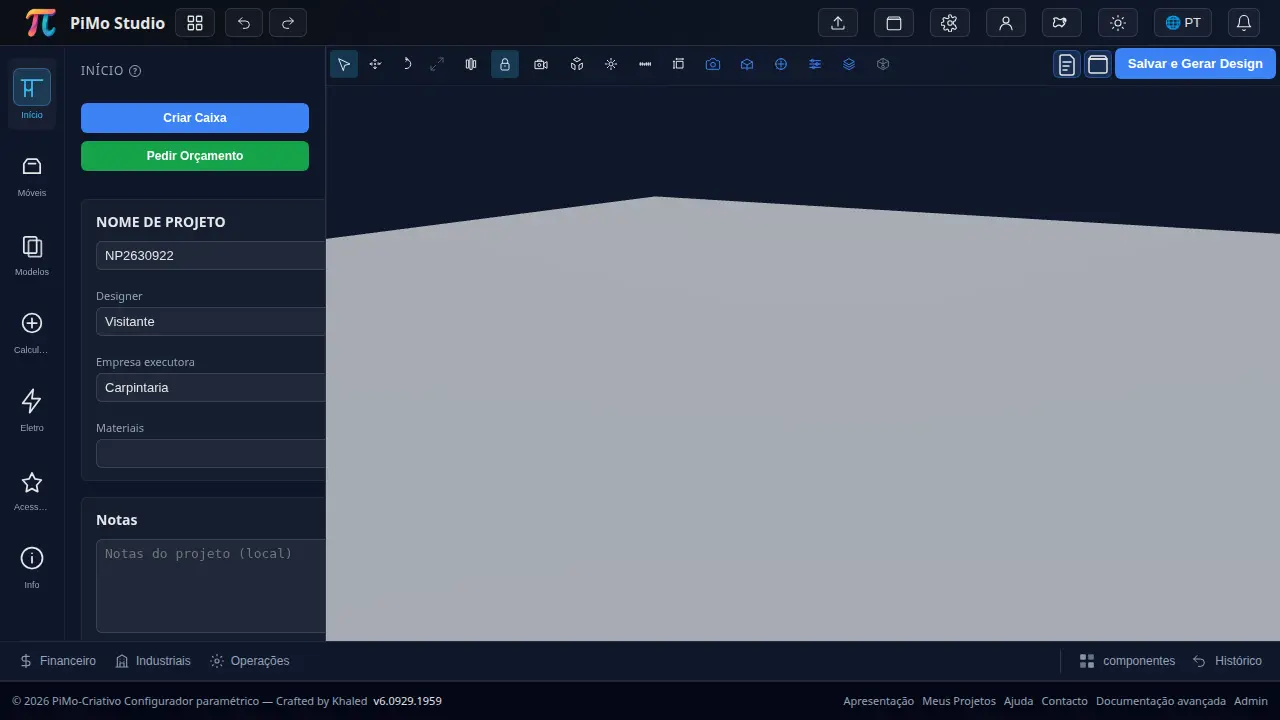Click the Criar Caixa button
The width and height of the screenshot is (1280, 720).
tap(195, 118)
